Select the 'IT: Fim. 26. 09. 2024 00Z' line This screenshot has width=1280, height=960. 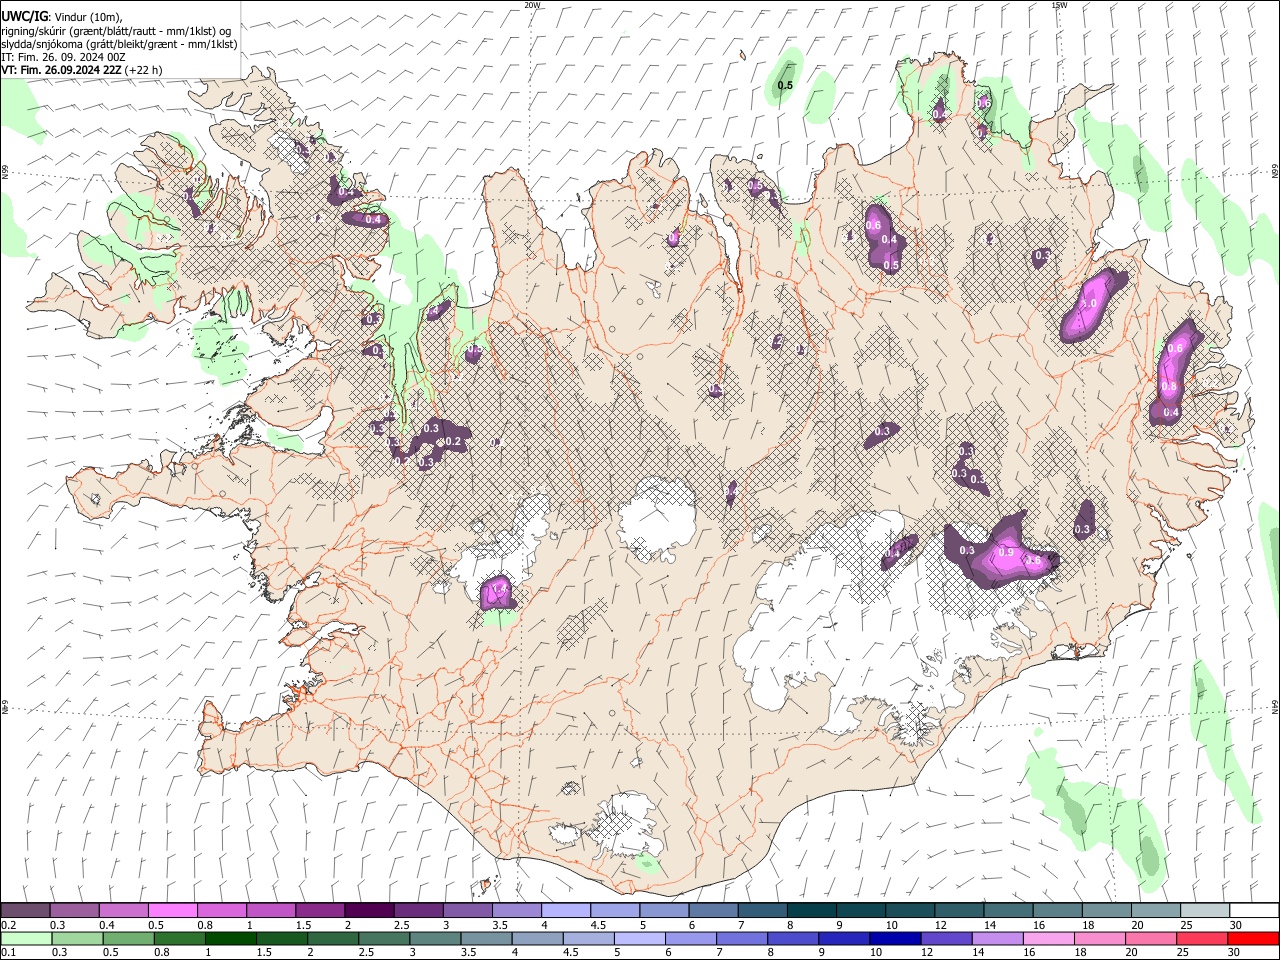63,57
